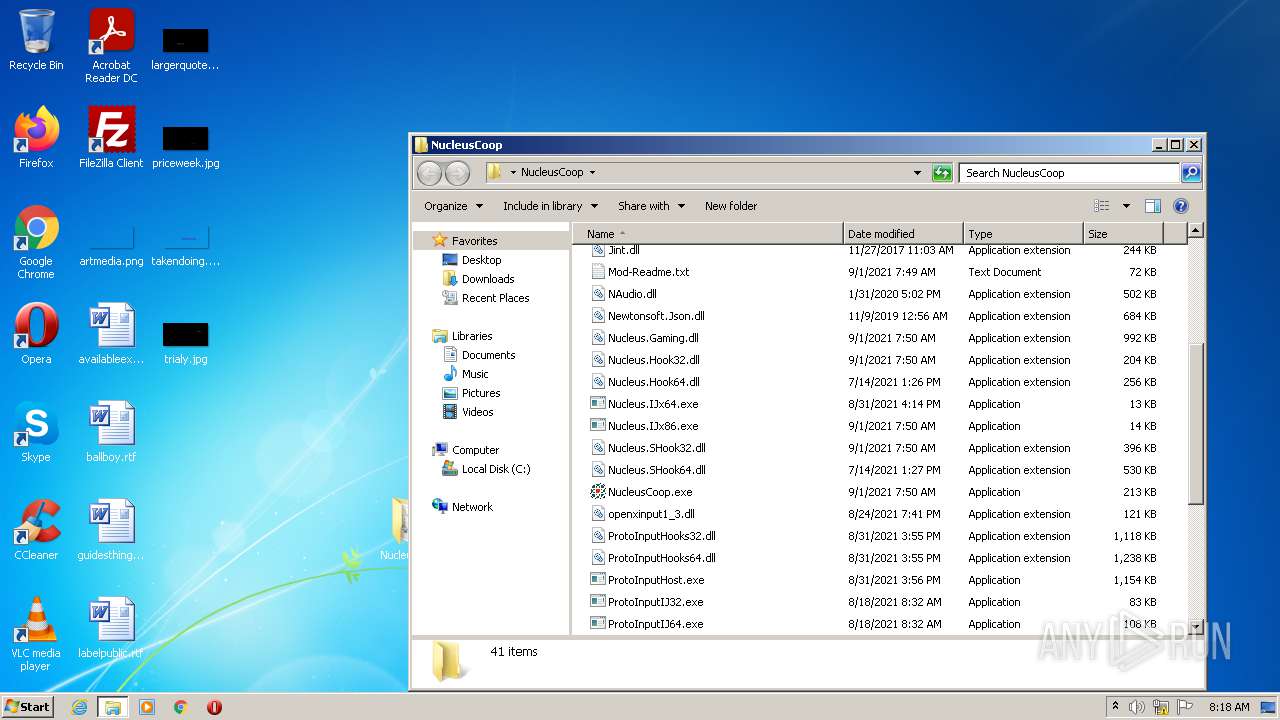Image resolution: width=1280 pixels, height=720 pixels.
Task: Click the taskbar clock showing 8:18 AM
Action: point(1229,707)
